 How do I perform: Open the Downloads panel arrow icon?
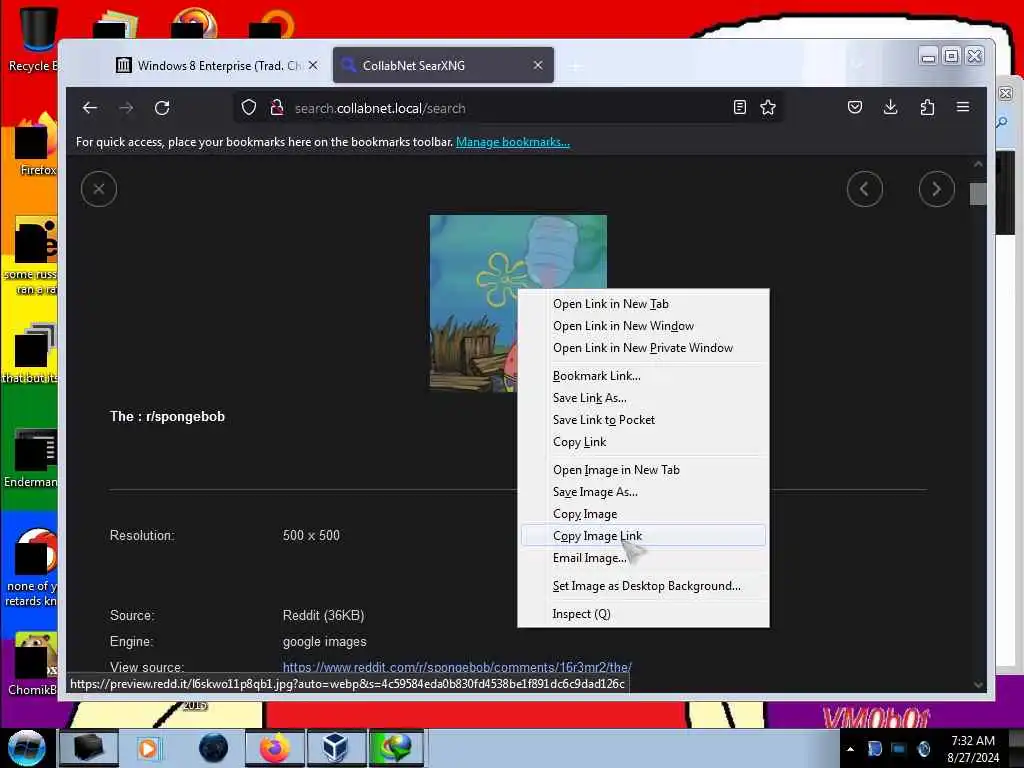pos(890,107)
